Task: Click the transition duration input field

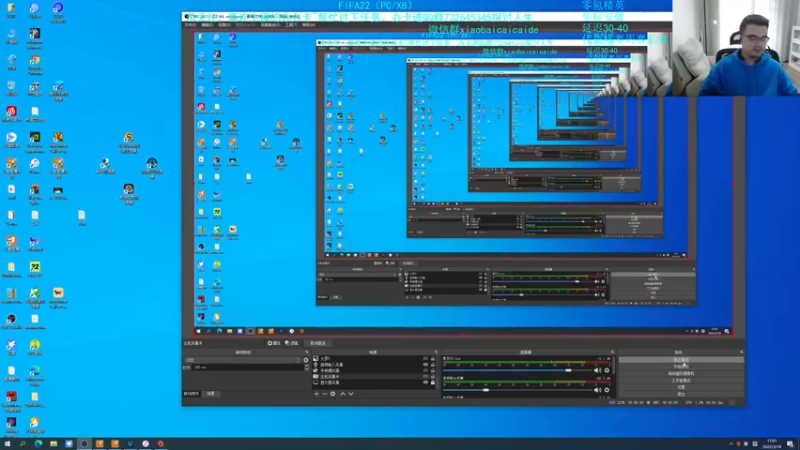Action: point(248,367)
